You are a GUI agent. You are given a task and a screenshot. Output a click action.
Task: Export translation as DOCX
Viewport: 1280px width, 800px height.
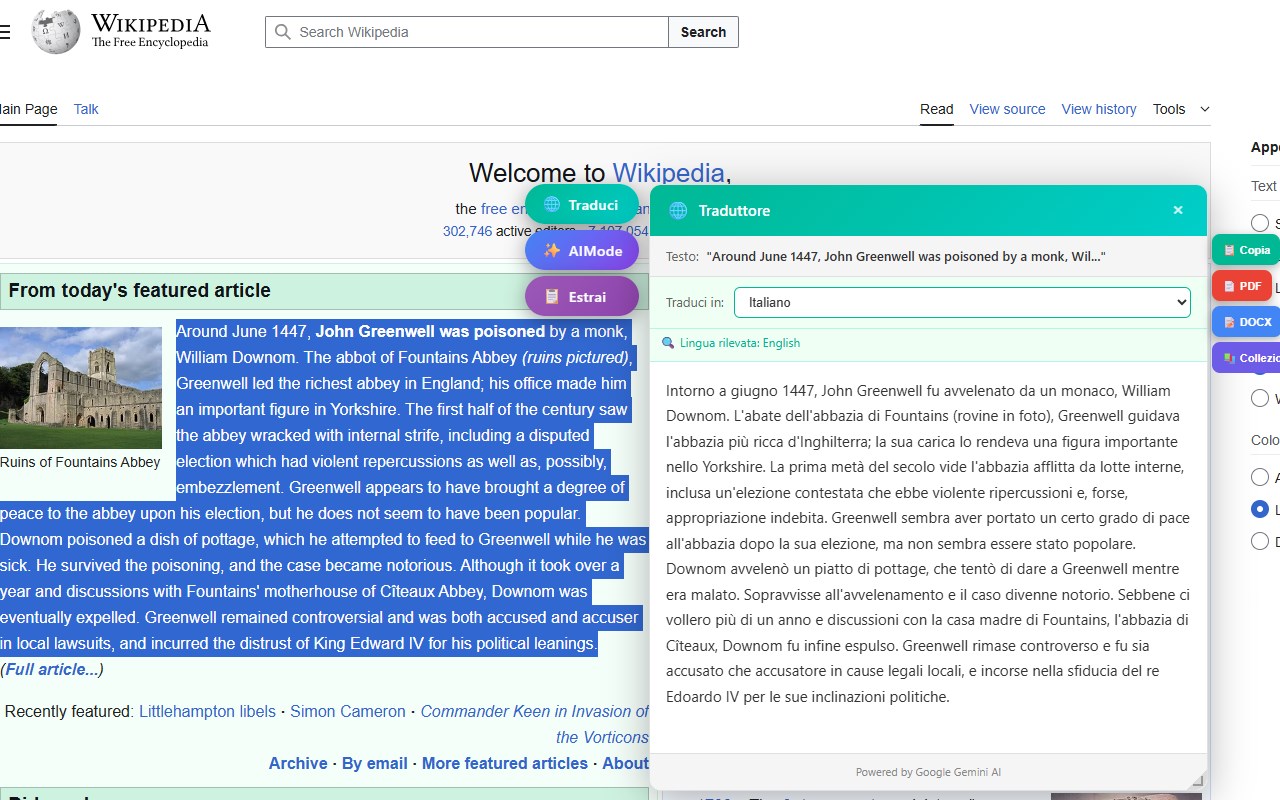(x=1246, y=322)
